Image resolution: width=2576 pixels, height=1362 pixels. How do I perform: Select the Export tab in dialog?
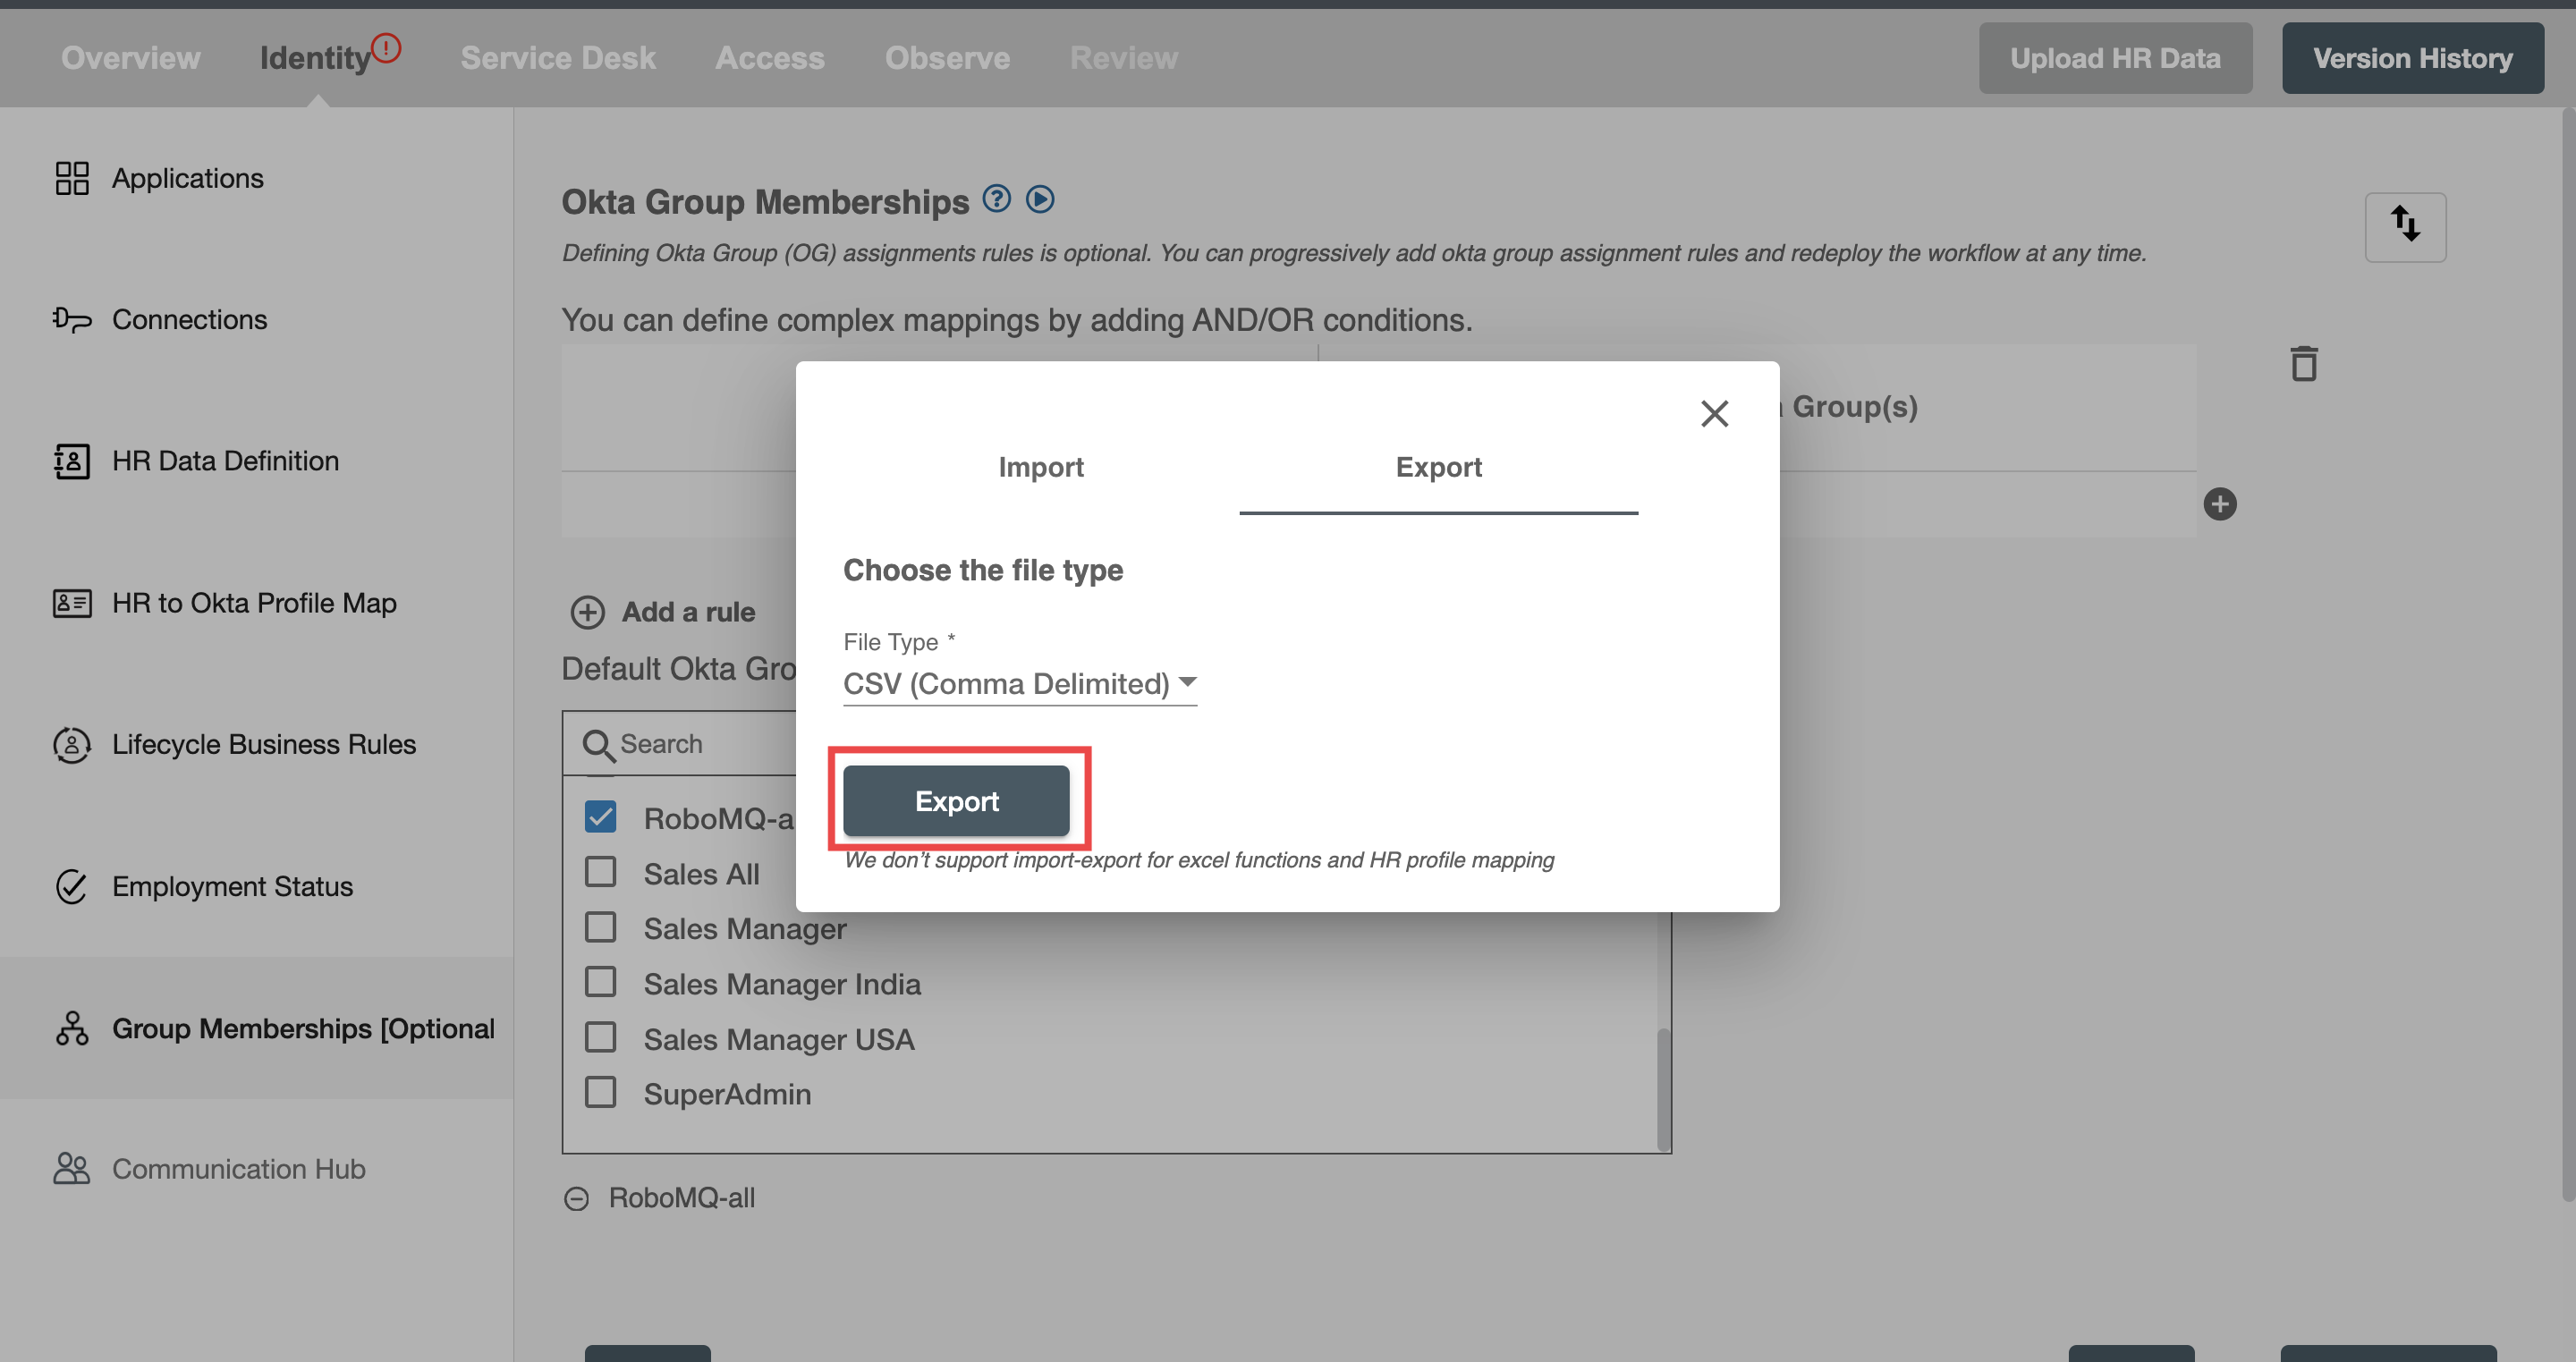(x=1438, y=467)
